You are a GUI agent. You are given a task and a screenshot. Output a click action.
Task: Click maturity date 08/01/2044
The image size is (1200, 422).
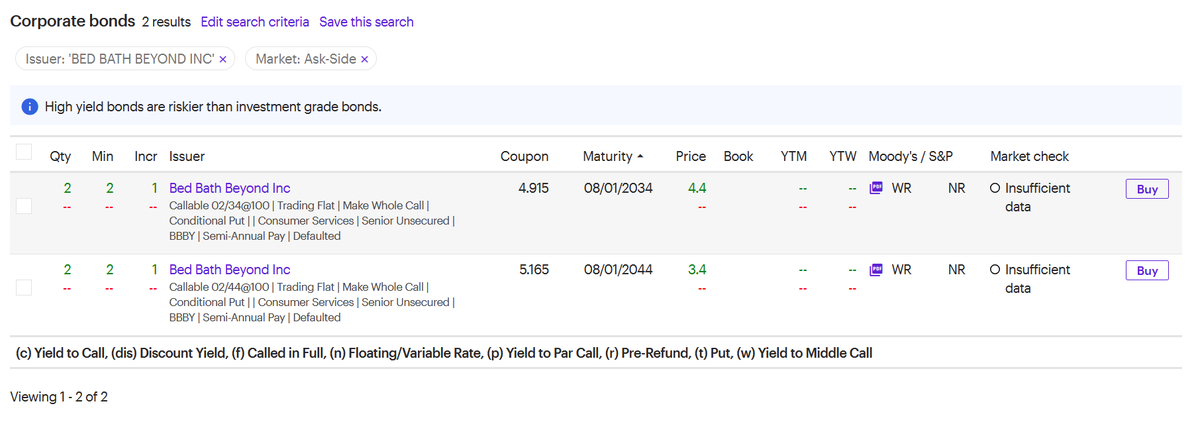click(617, 269)
